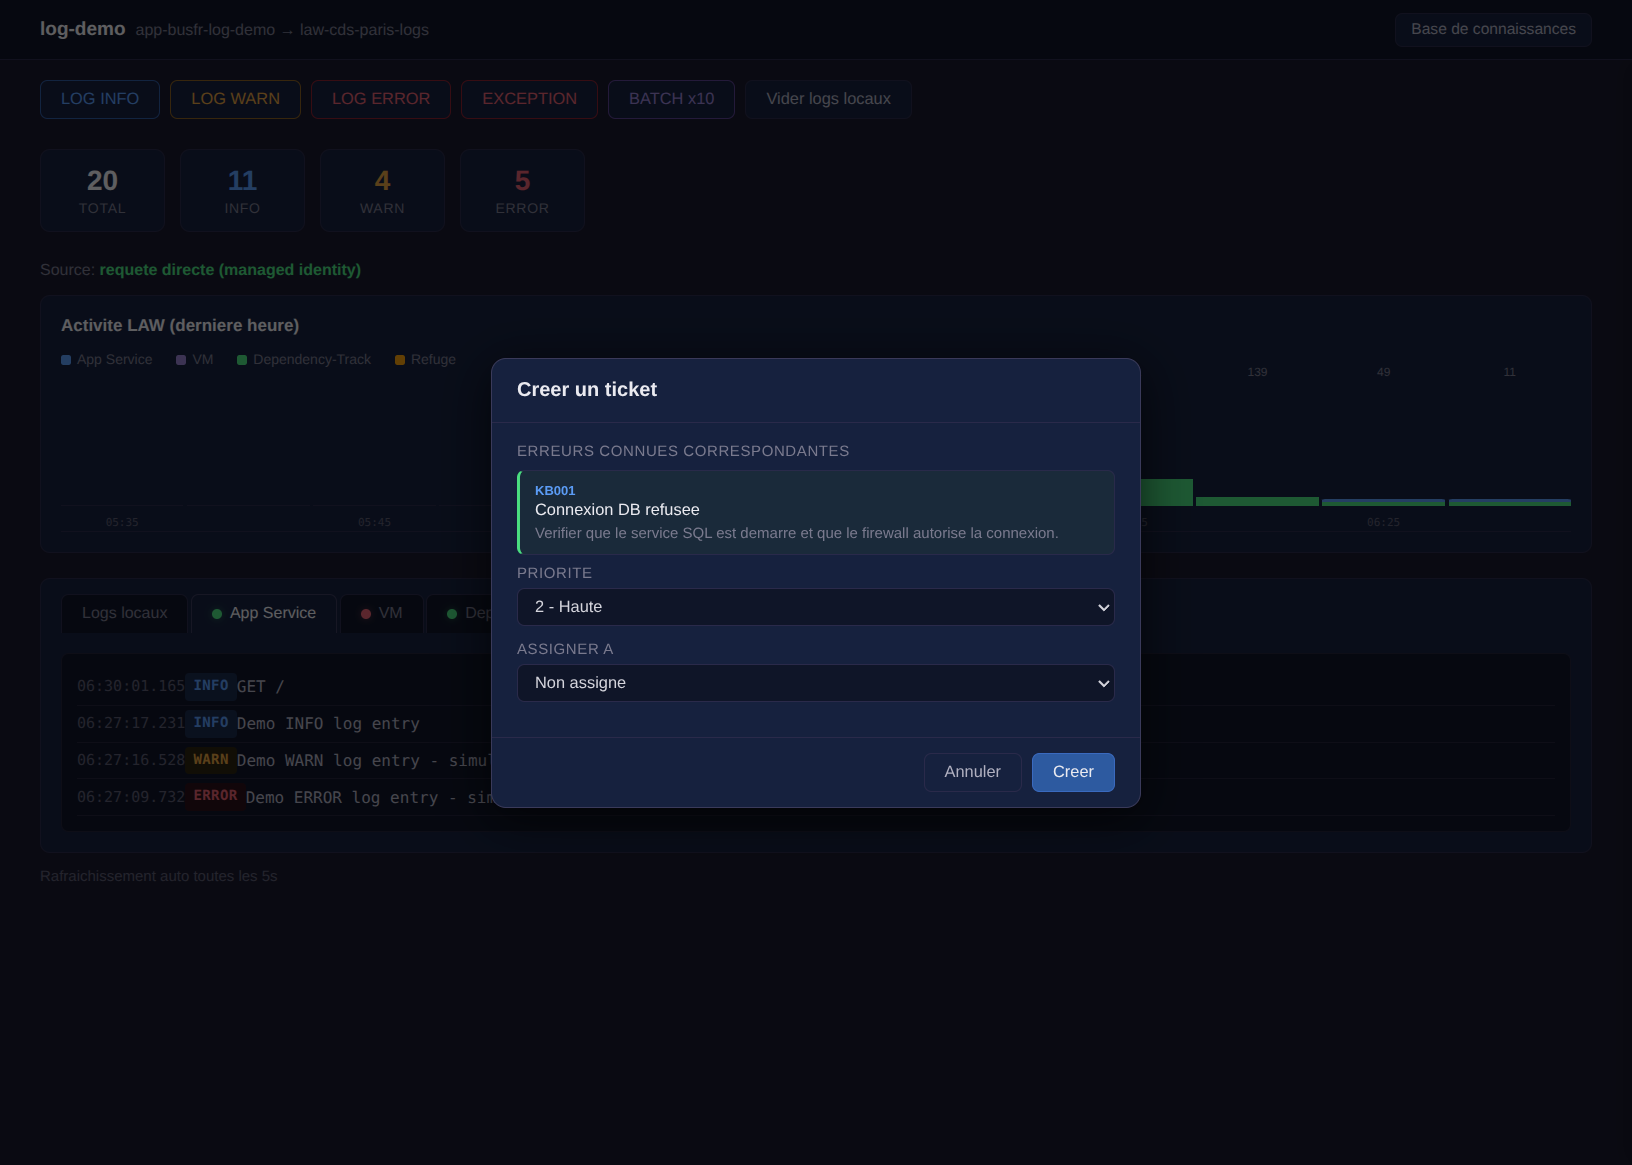Viewport: 1632px width, 1165px height.
Task: Expand the Assigner A dropdown
Action: (x=815, y=683)
